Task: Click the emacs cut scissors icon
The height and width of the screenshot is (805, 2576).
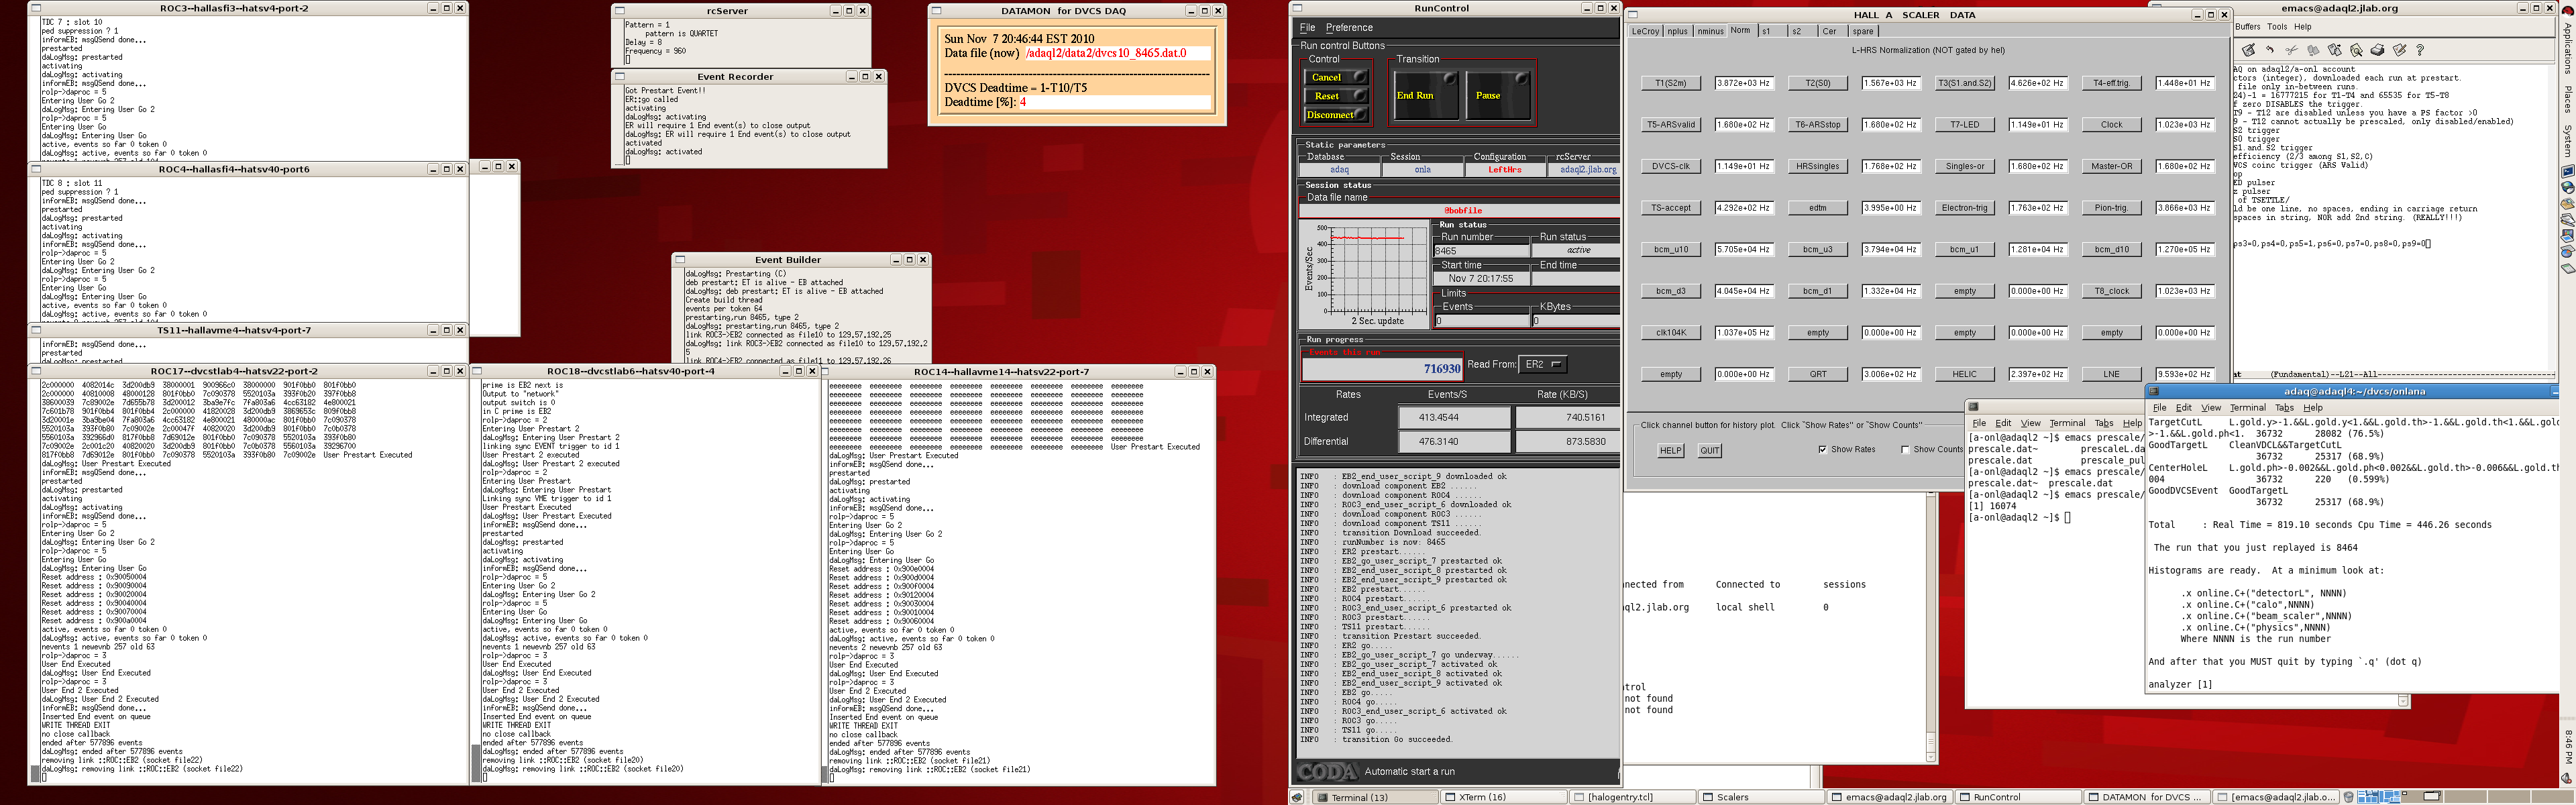Action: pos(2291,50)
